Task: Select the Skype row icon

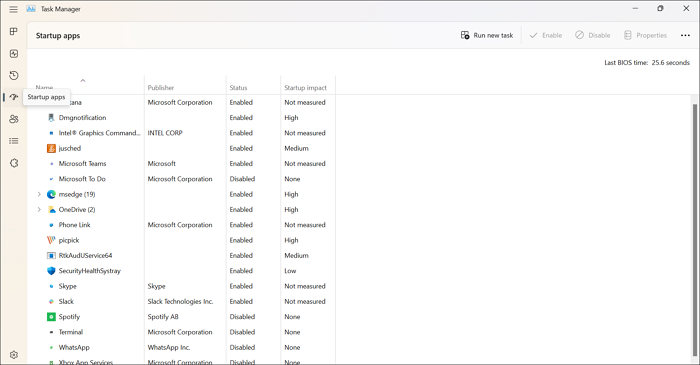Action: click(x=51, y=286)
